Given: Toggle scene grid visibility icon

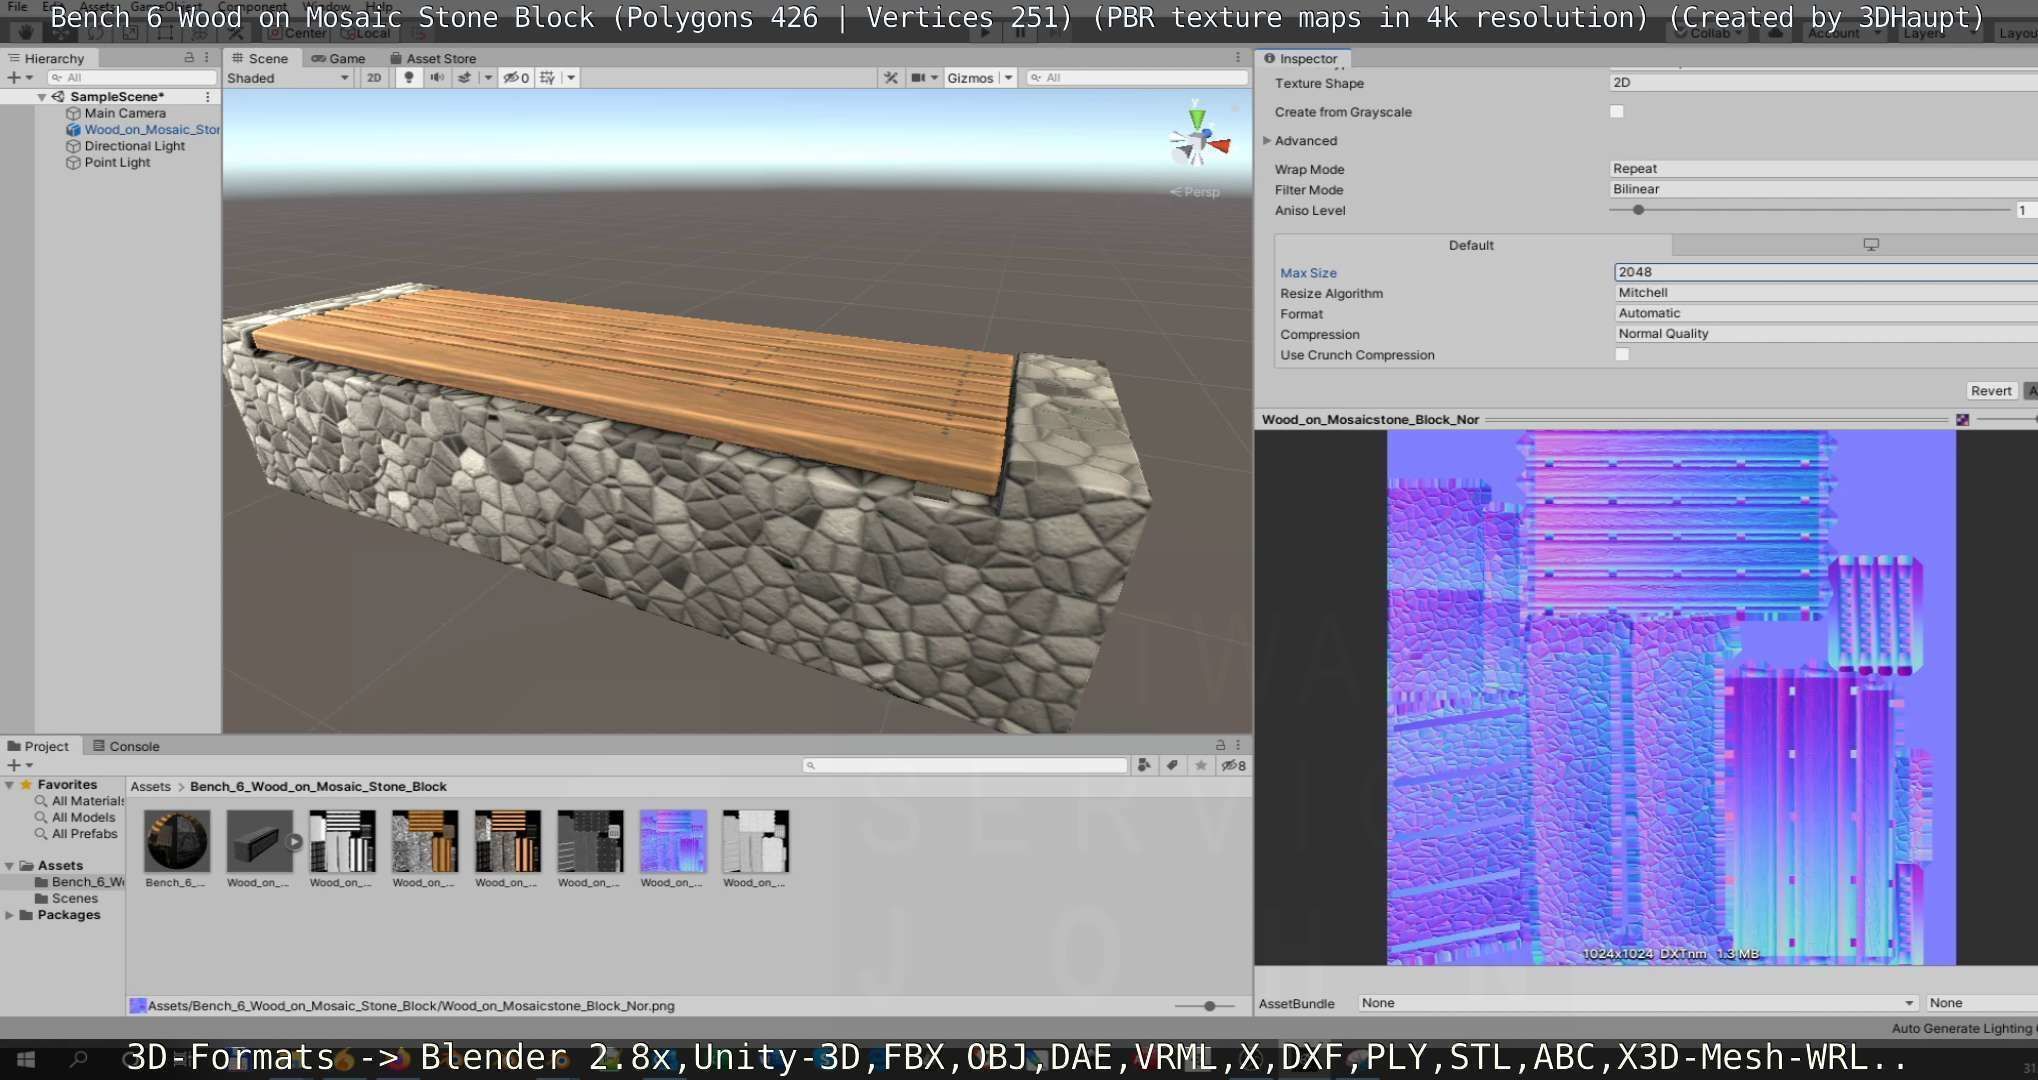Looking at the screenshot, I should click(548, 77).
